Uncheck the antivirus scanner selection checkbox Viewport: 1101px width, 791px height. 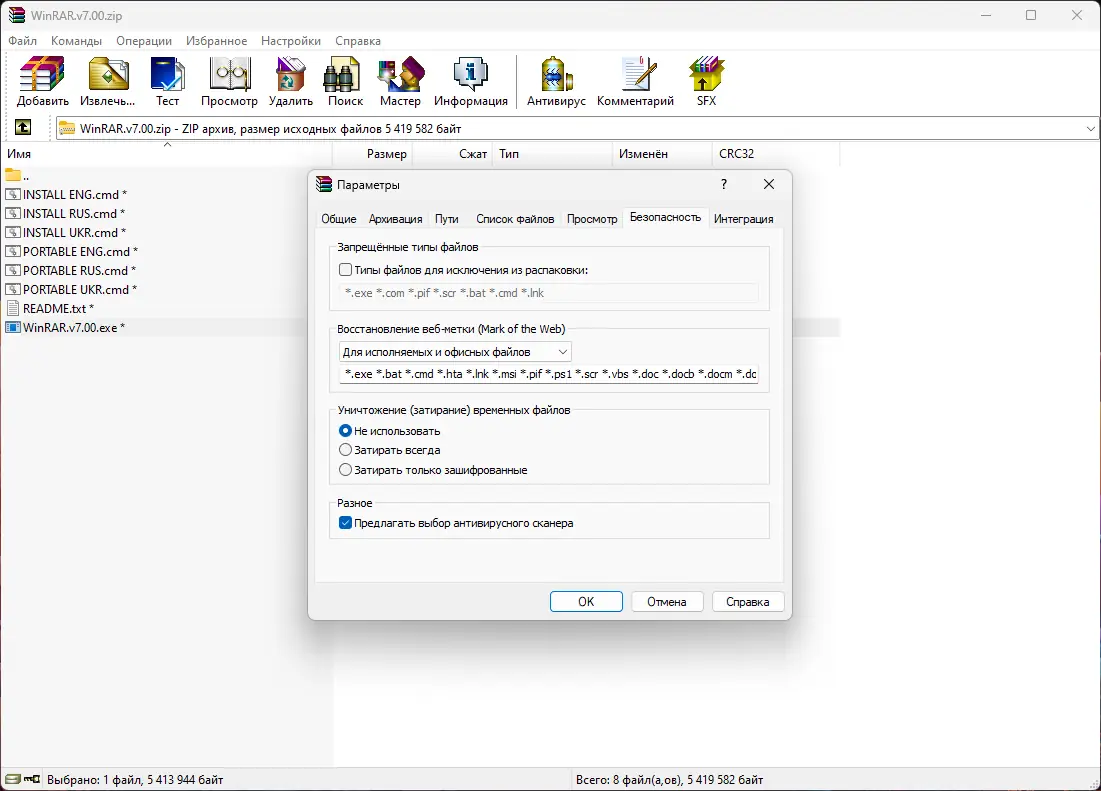345,523
